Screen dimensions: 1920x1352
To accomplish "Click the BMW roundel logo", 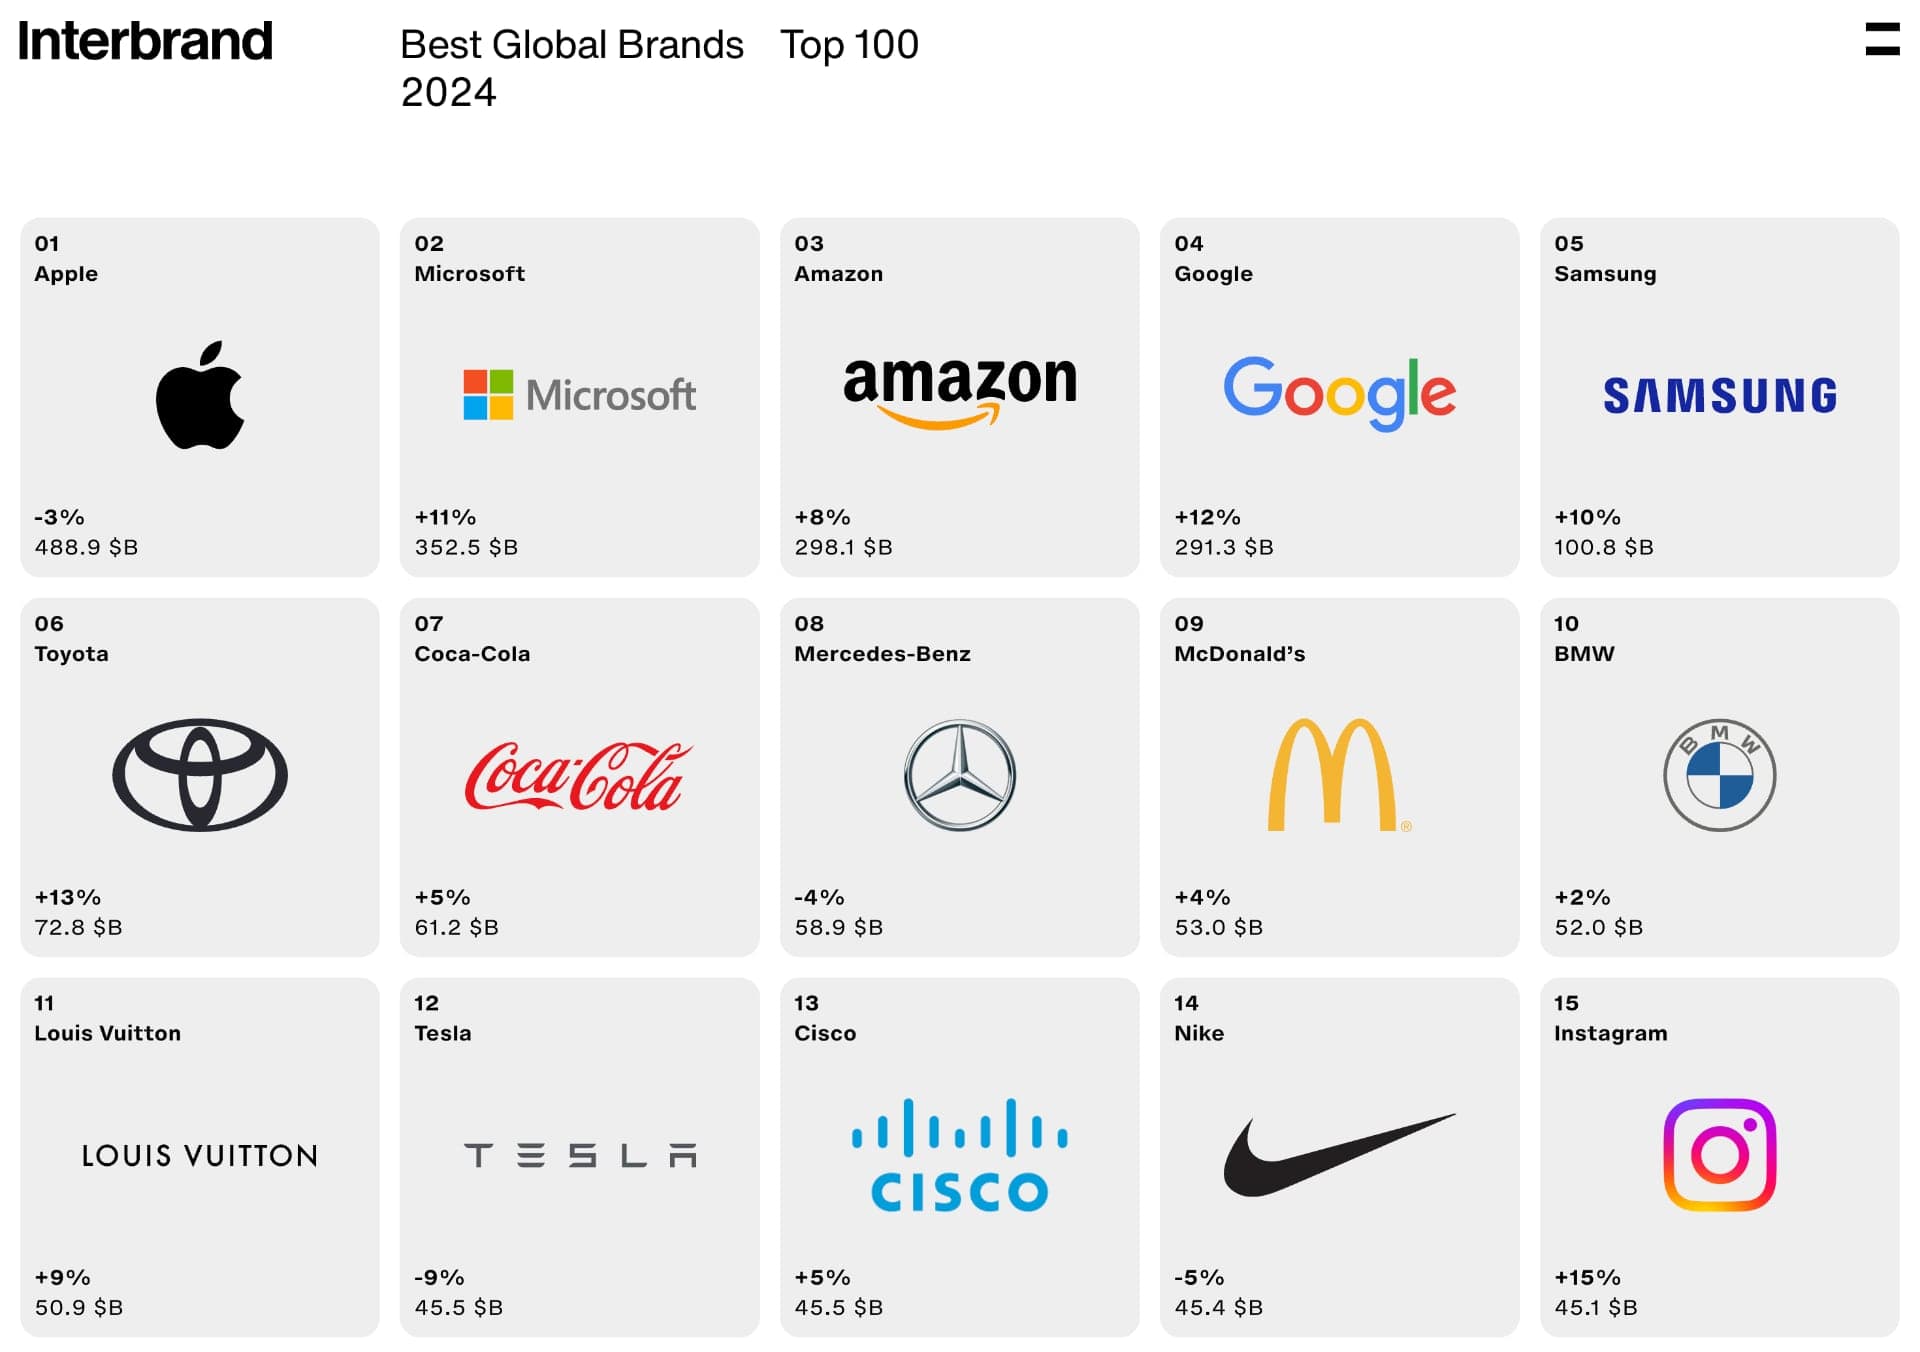I will pyautogui.click(x=1719, y=775).
